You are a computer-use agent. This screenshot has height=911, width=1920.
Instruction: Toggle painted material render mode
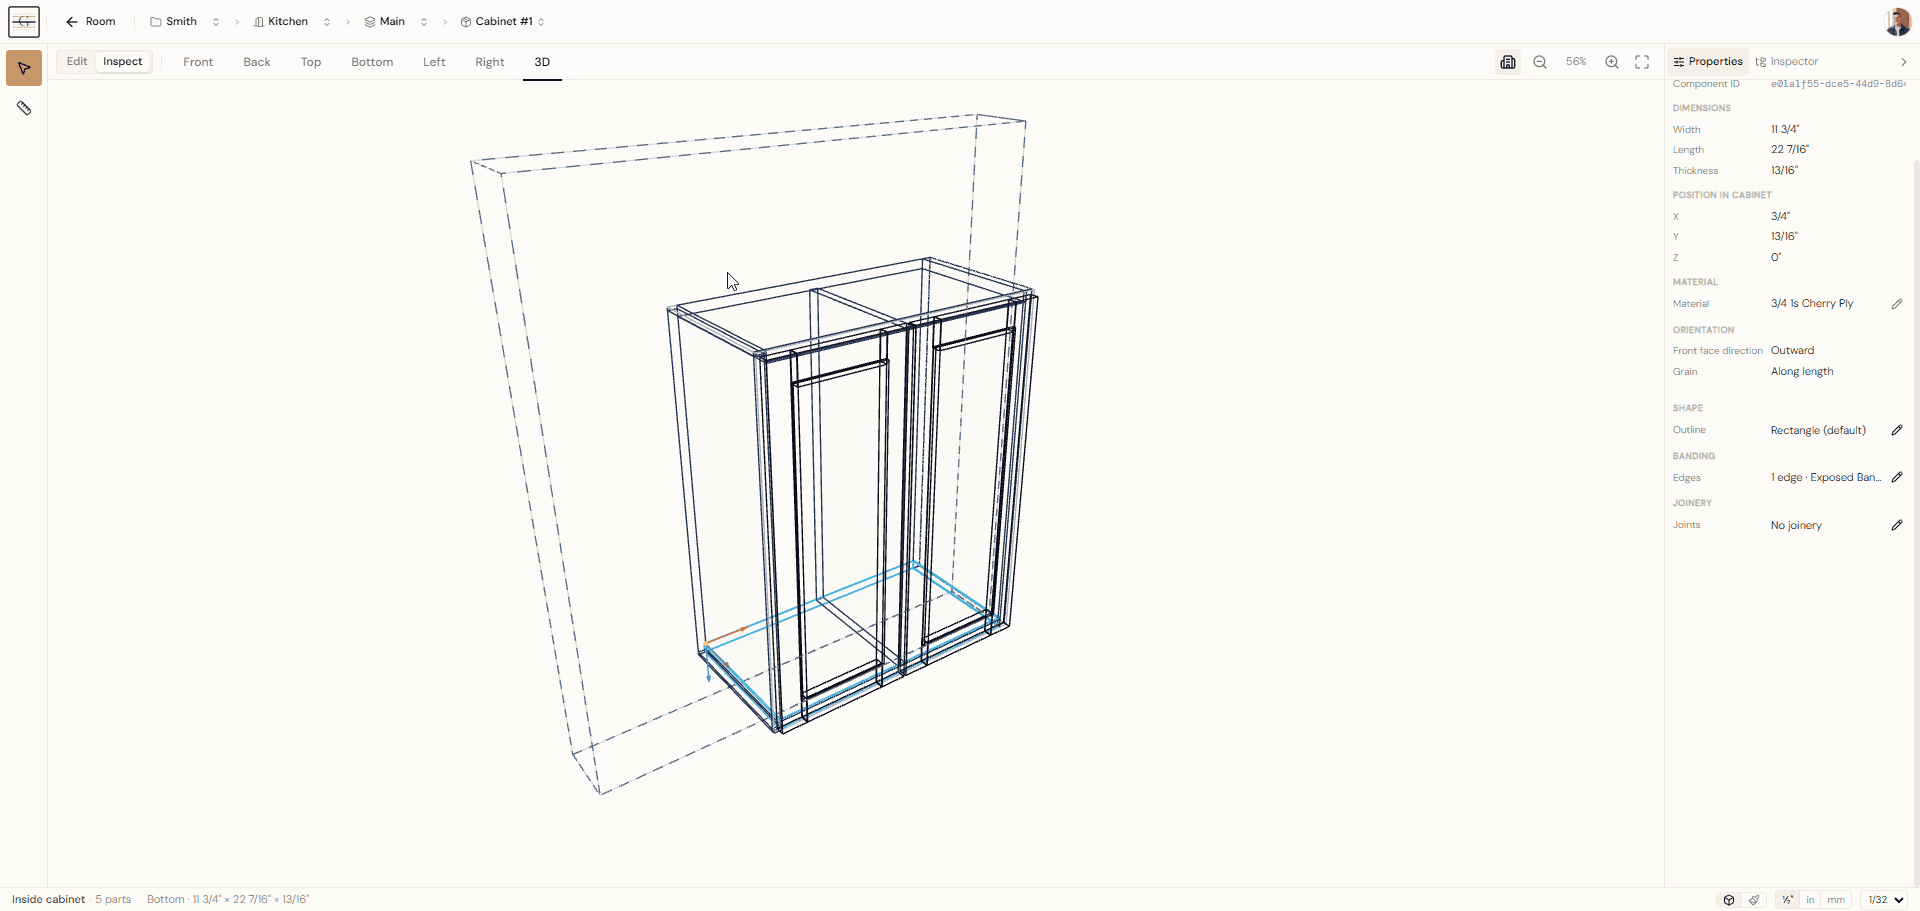pos(1754,900)
